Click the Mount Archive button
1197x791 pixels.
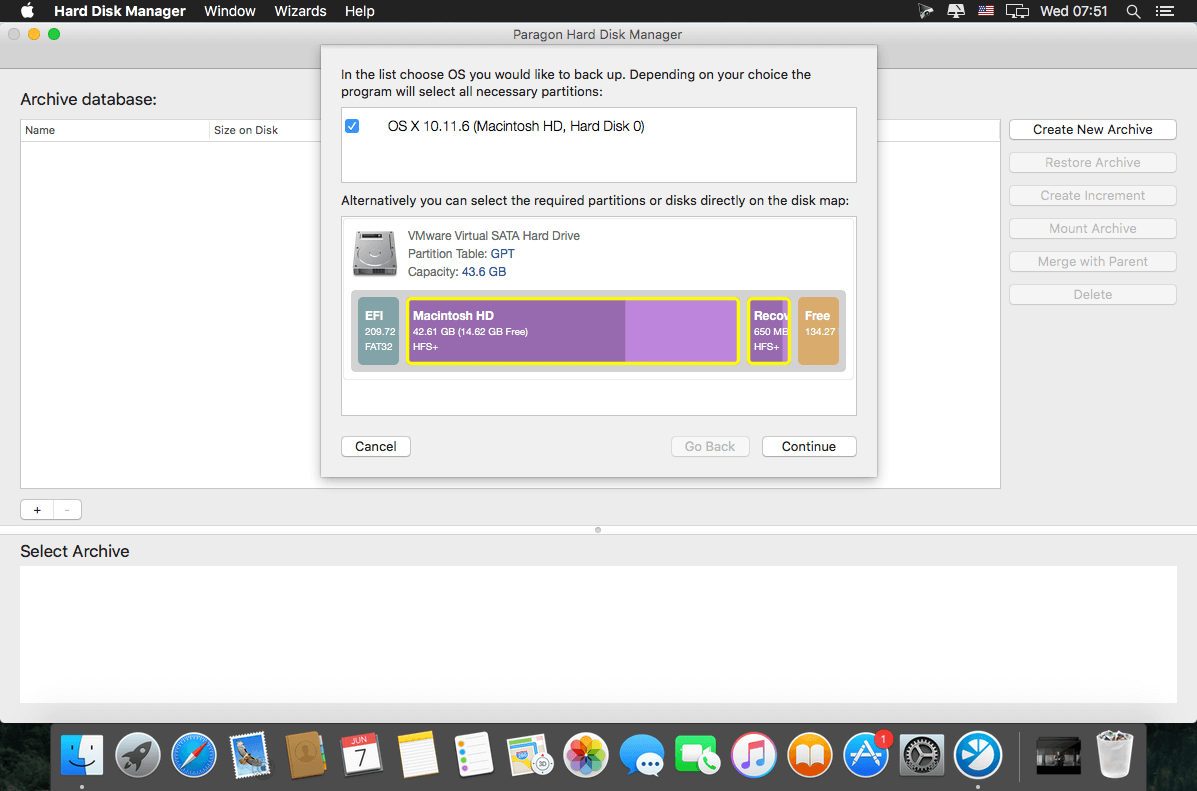coord(1092,228)
